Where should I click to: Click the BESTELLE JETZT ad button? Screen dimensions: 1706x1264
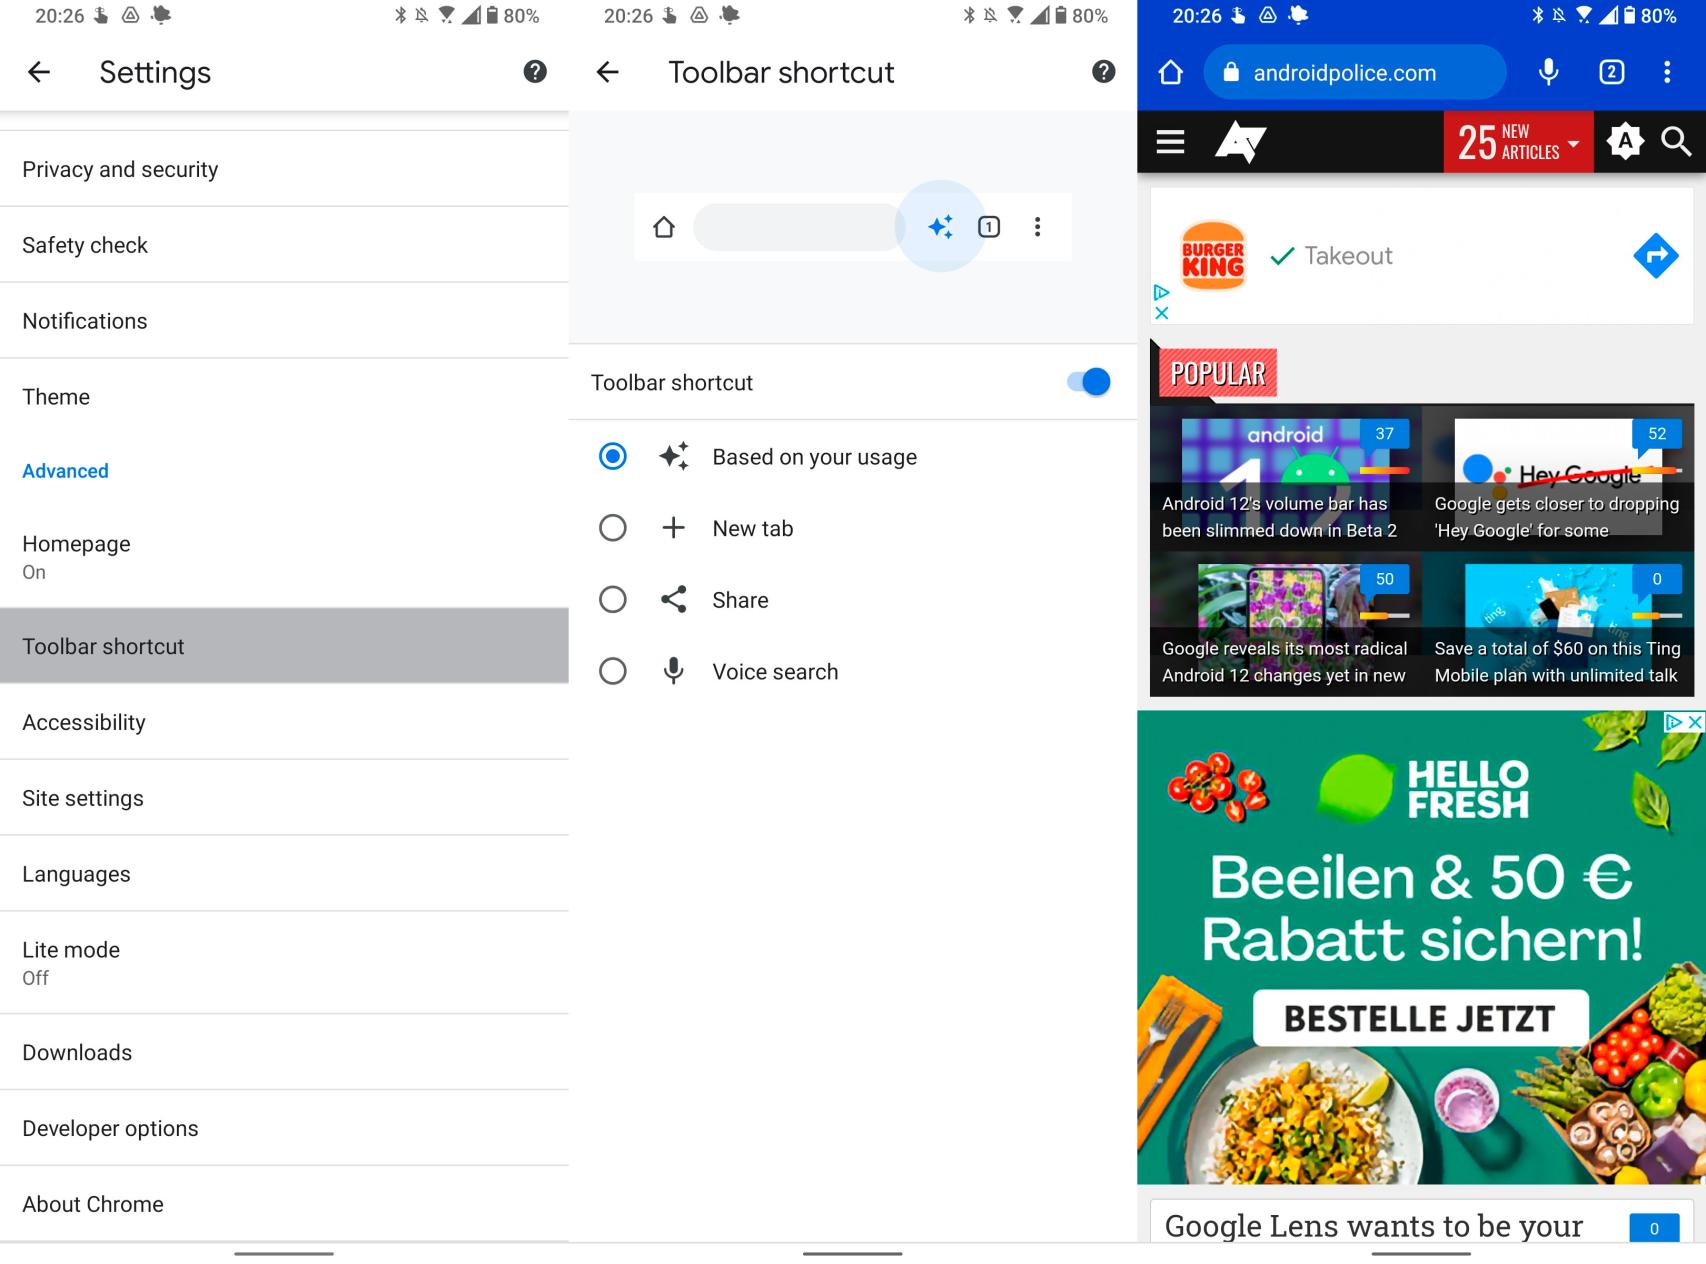click(x=1420, y=1018)
